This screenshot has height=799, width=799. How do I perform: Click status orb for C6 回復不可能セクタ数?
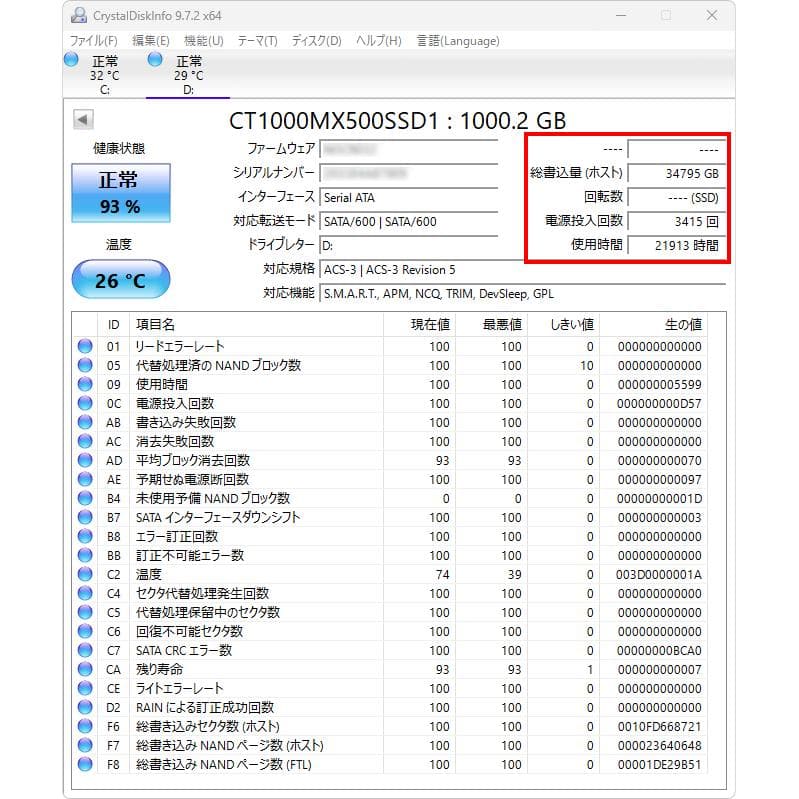pos(85,631)
